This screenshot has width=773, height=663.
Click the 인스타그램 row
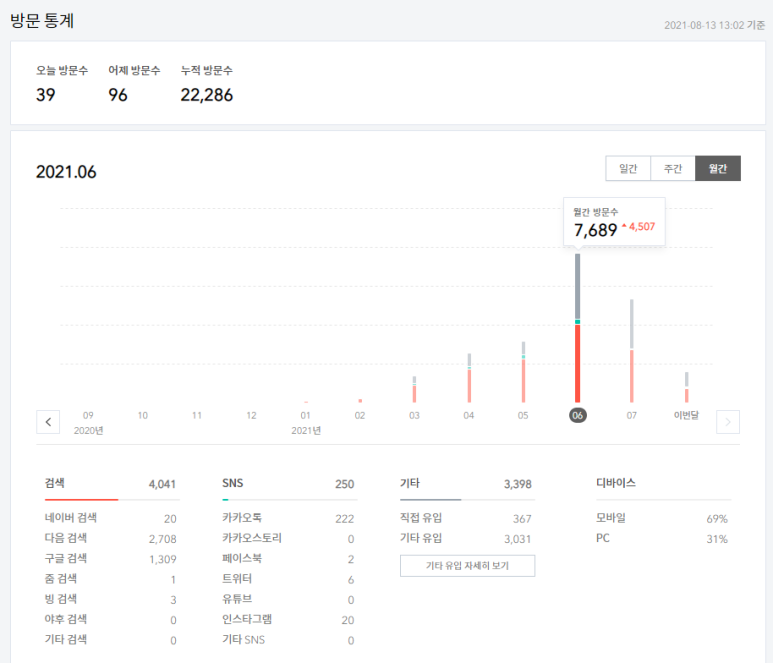(x=288, y=619)
